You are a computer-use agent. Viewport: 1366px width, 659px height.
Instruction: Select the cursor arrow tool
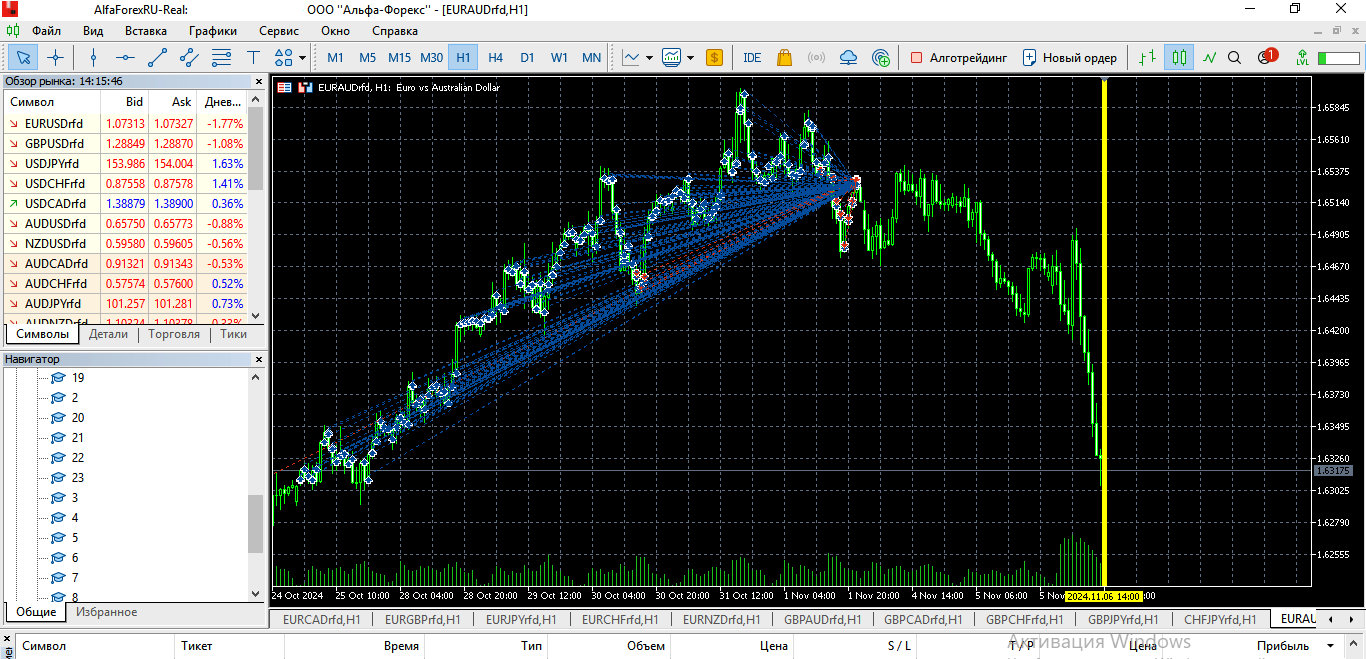point(24,57)
